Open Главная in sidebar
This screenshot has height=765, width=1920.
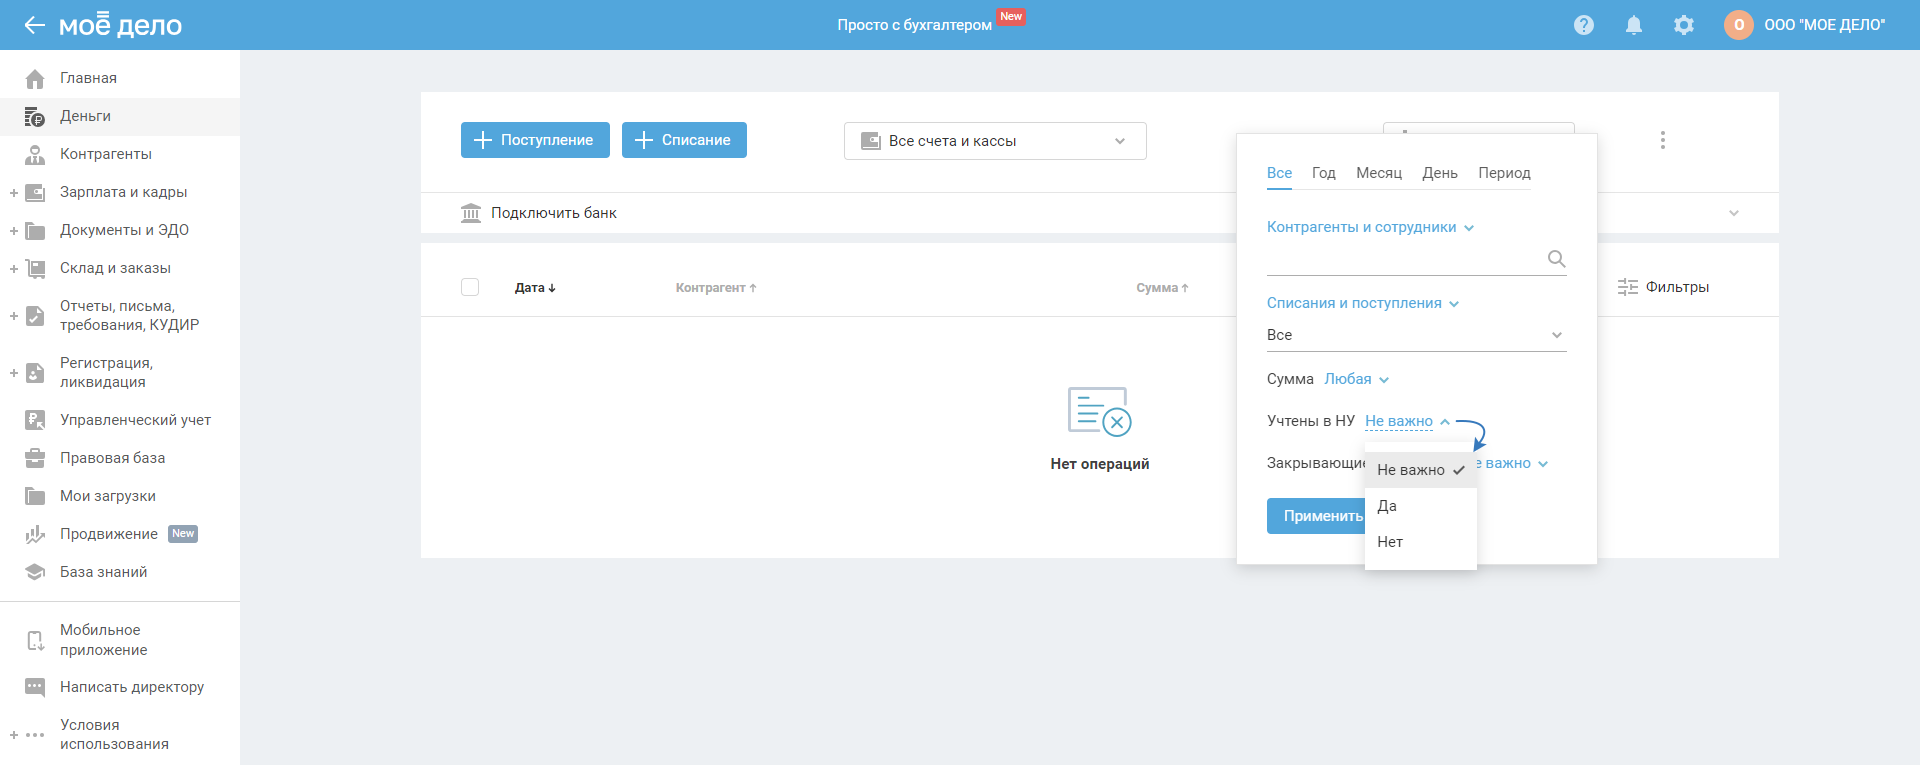pos(88,78)
